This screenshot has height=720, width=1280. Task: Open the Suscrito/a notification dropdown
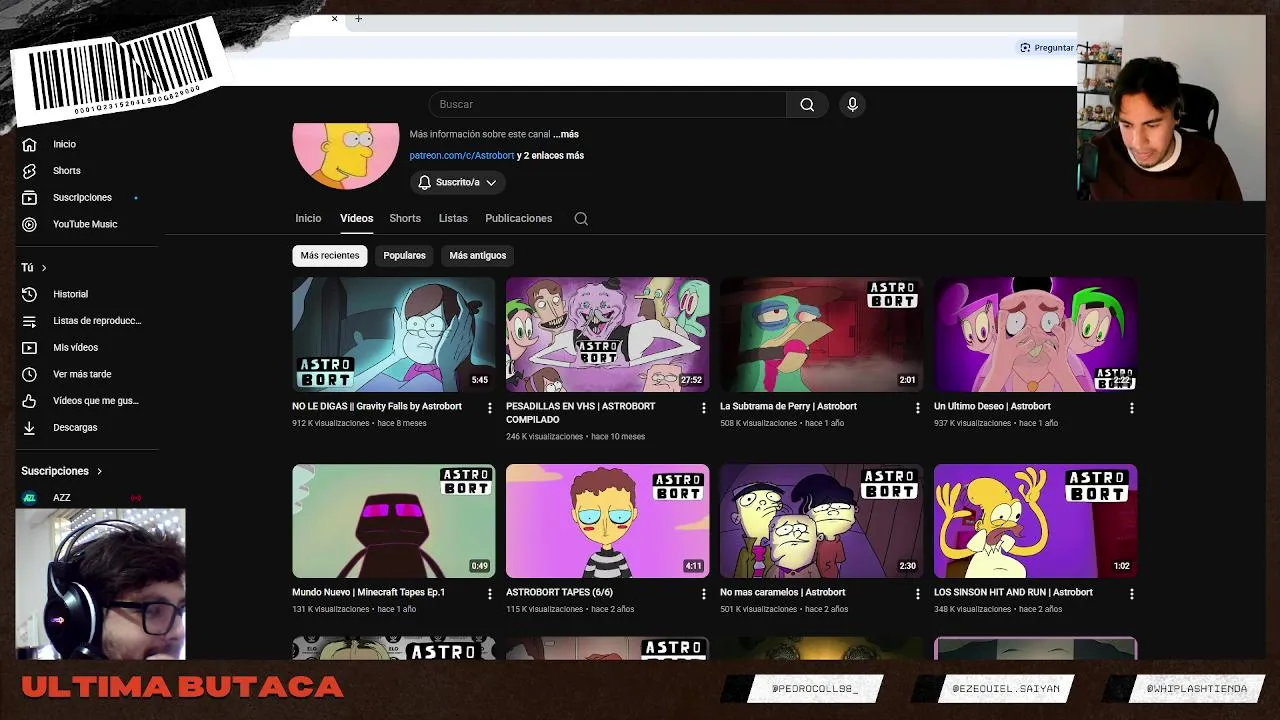pos(457,182)
